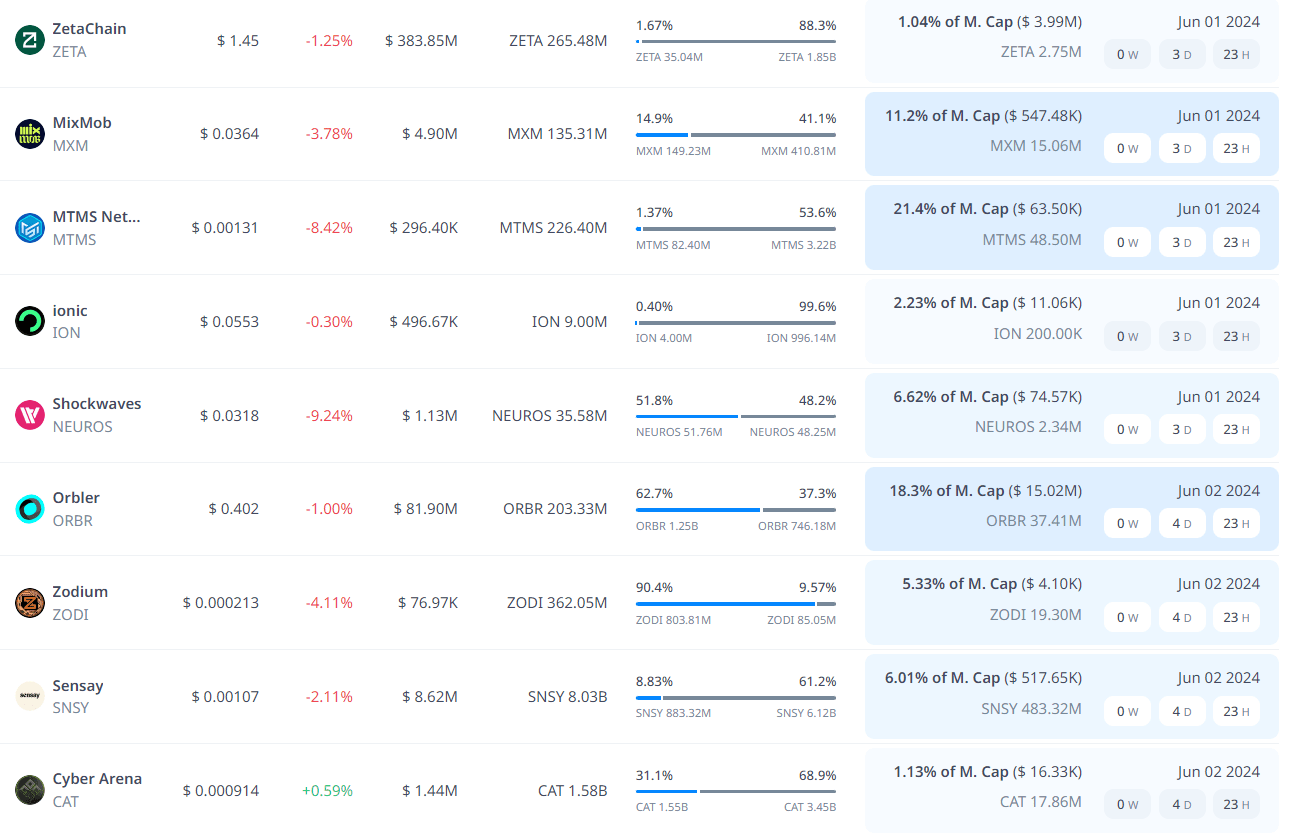Click the MTMS Network logo icon
The height and width of the screenshot is (834, 1290).
30,228
